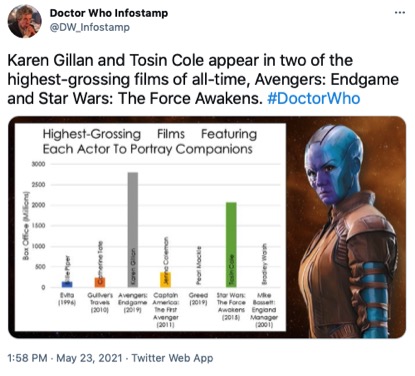Click the chart title text
Viewport: 415px width, 376px height.
tap(150, 141)
